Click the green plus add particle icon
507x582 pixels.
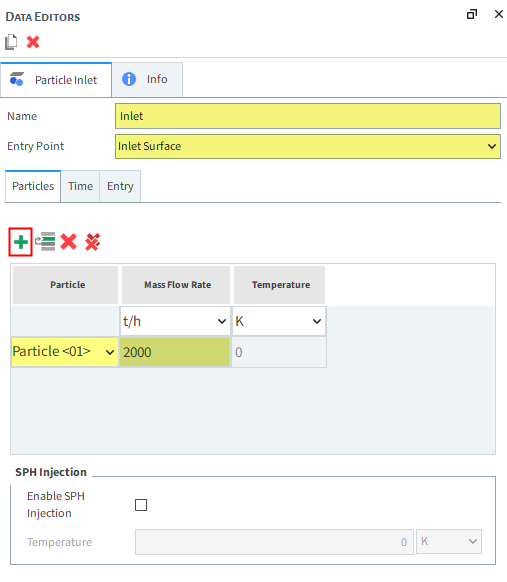point(21,242)
